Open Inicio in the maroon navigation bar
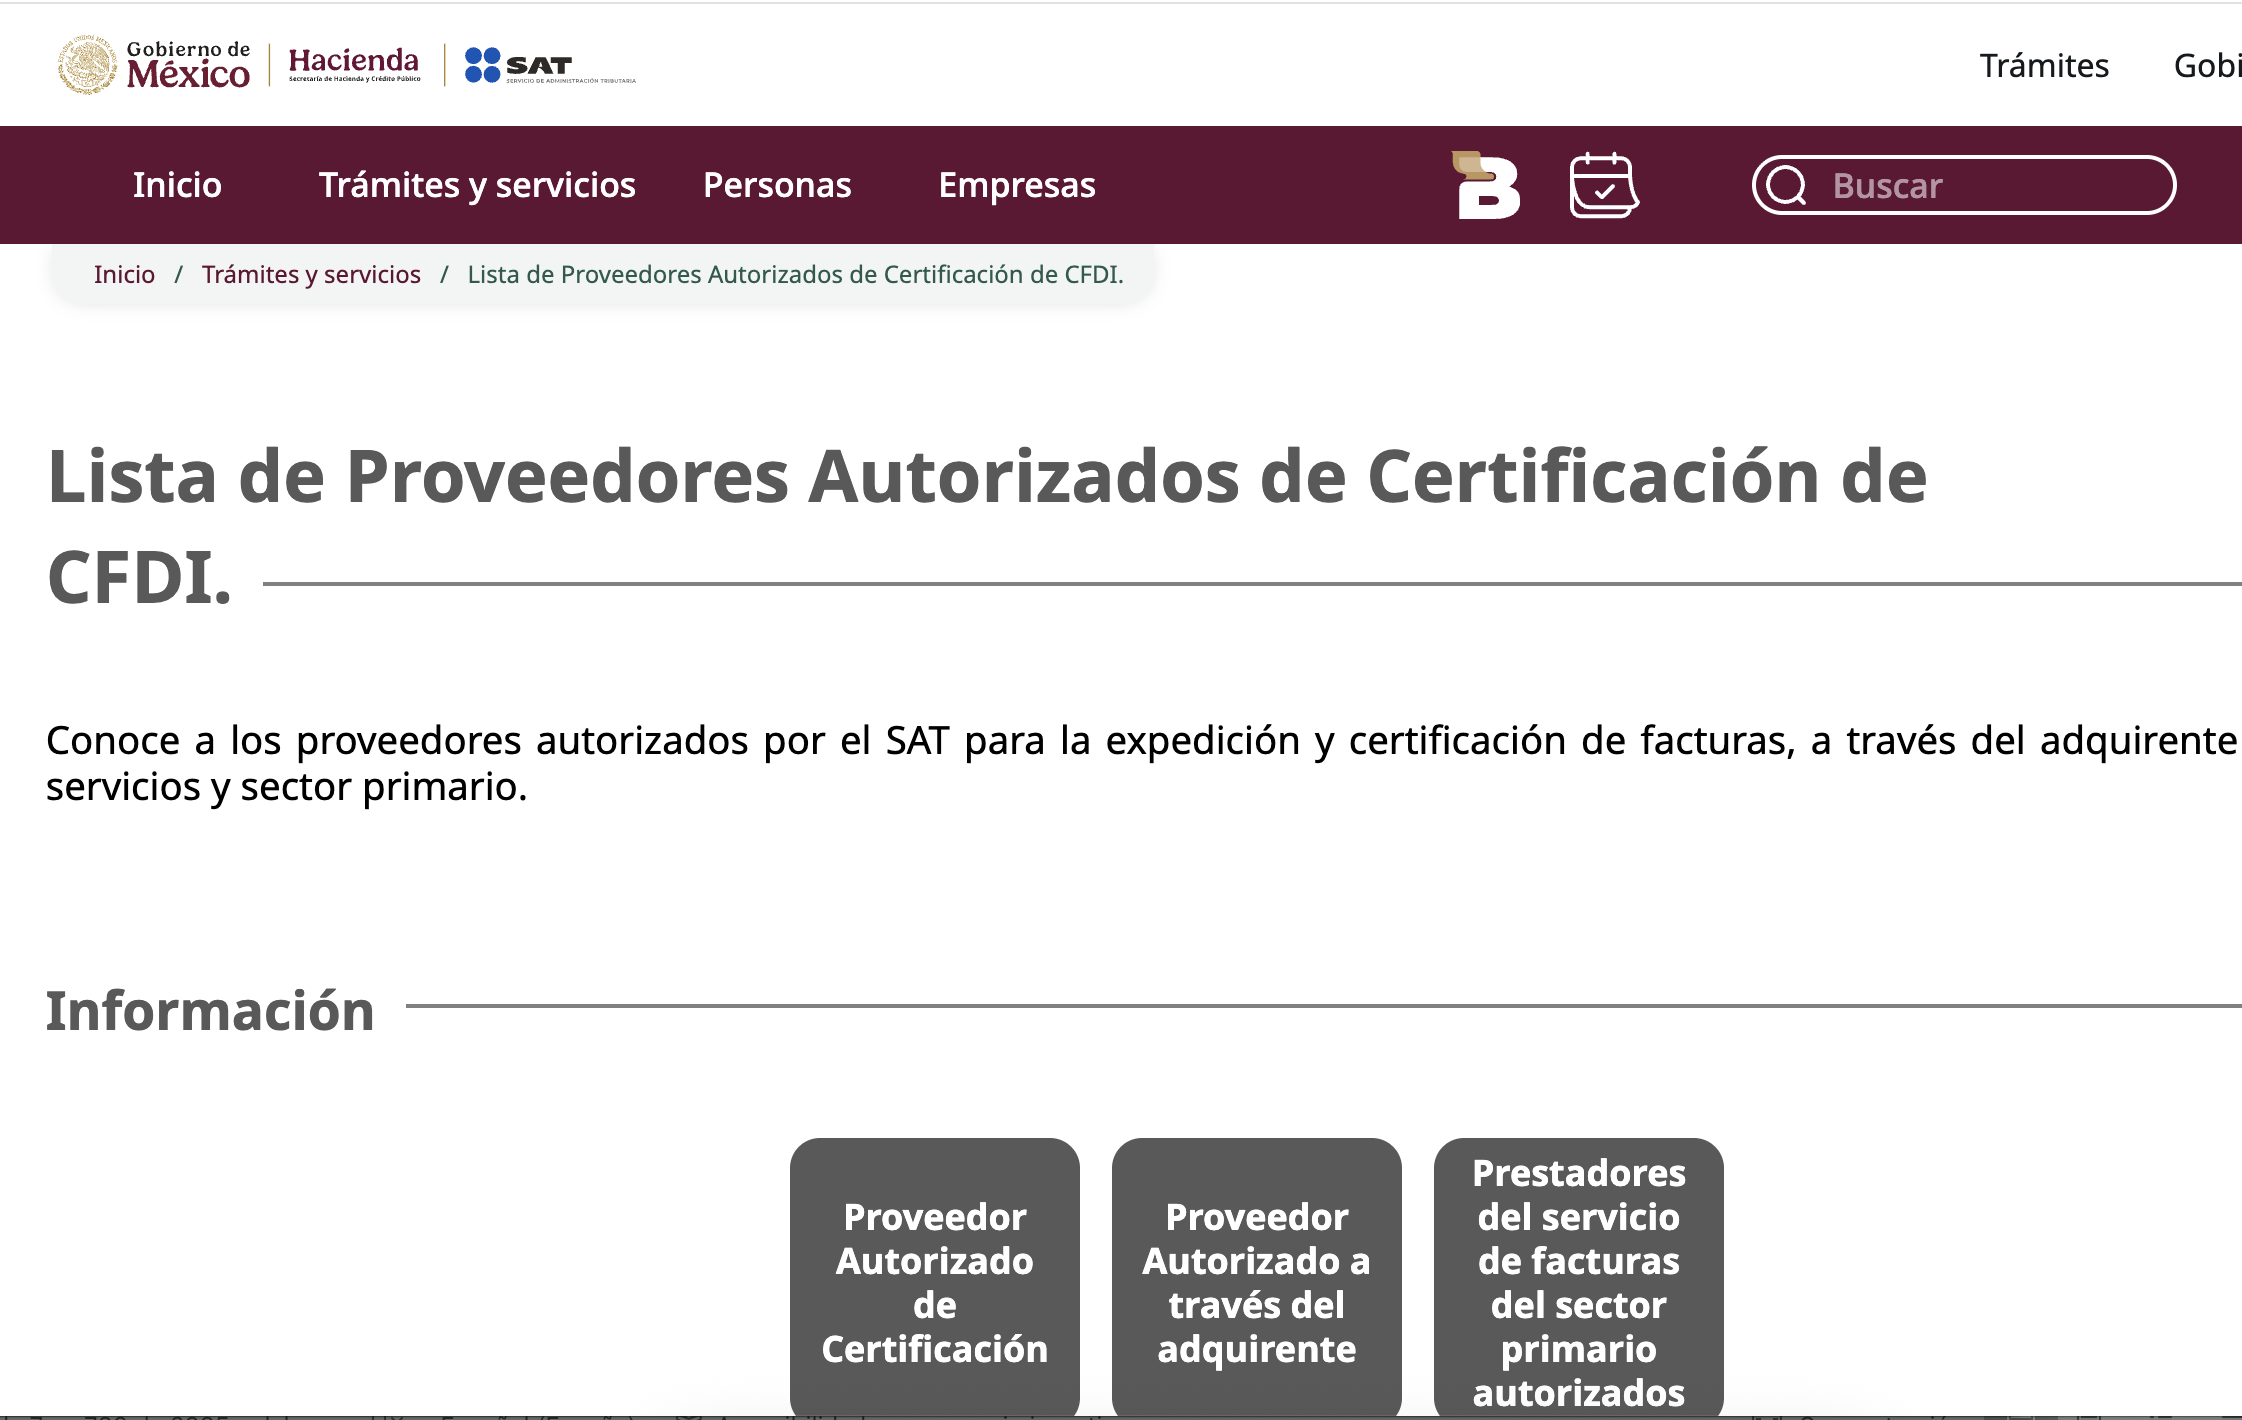 pyautogui.click(x=177, y=185)
